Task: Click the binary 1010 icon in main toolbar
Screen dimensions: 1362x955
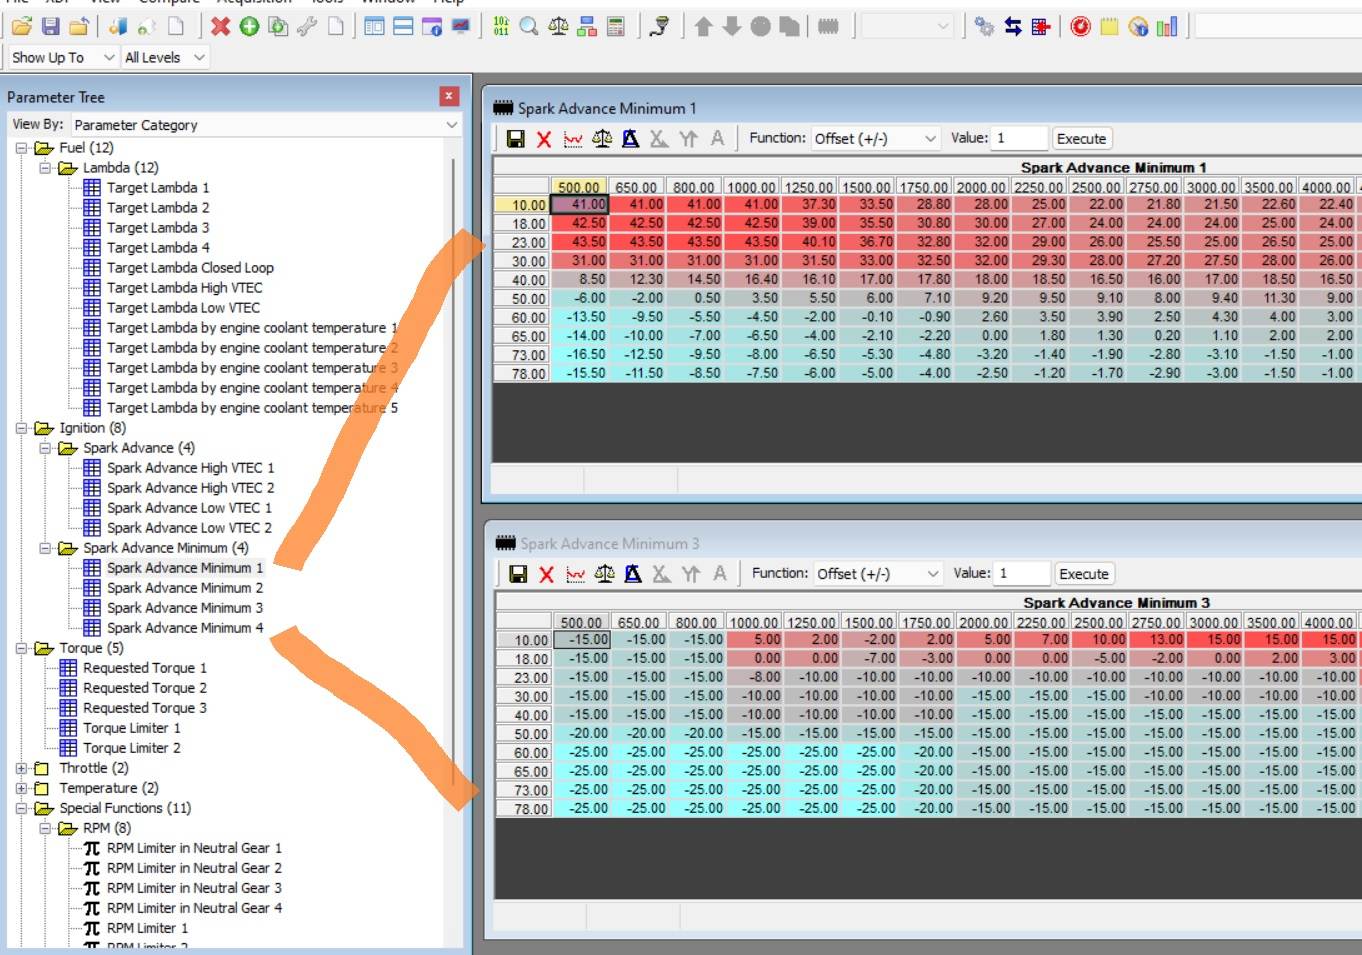Action: pos(501,26)
